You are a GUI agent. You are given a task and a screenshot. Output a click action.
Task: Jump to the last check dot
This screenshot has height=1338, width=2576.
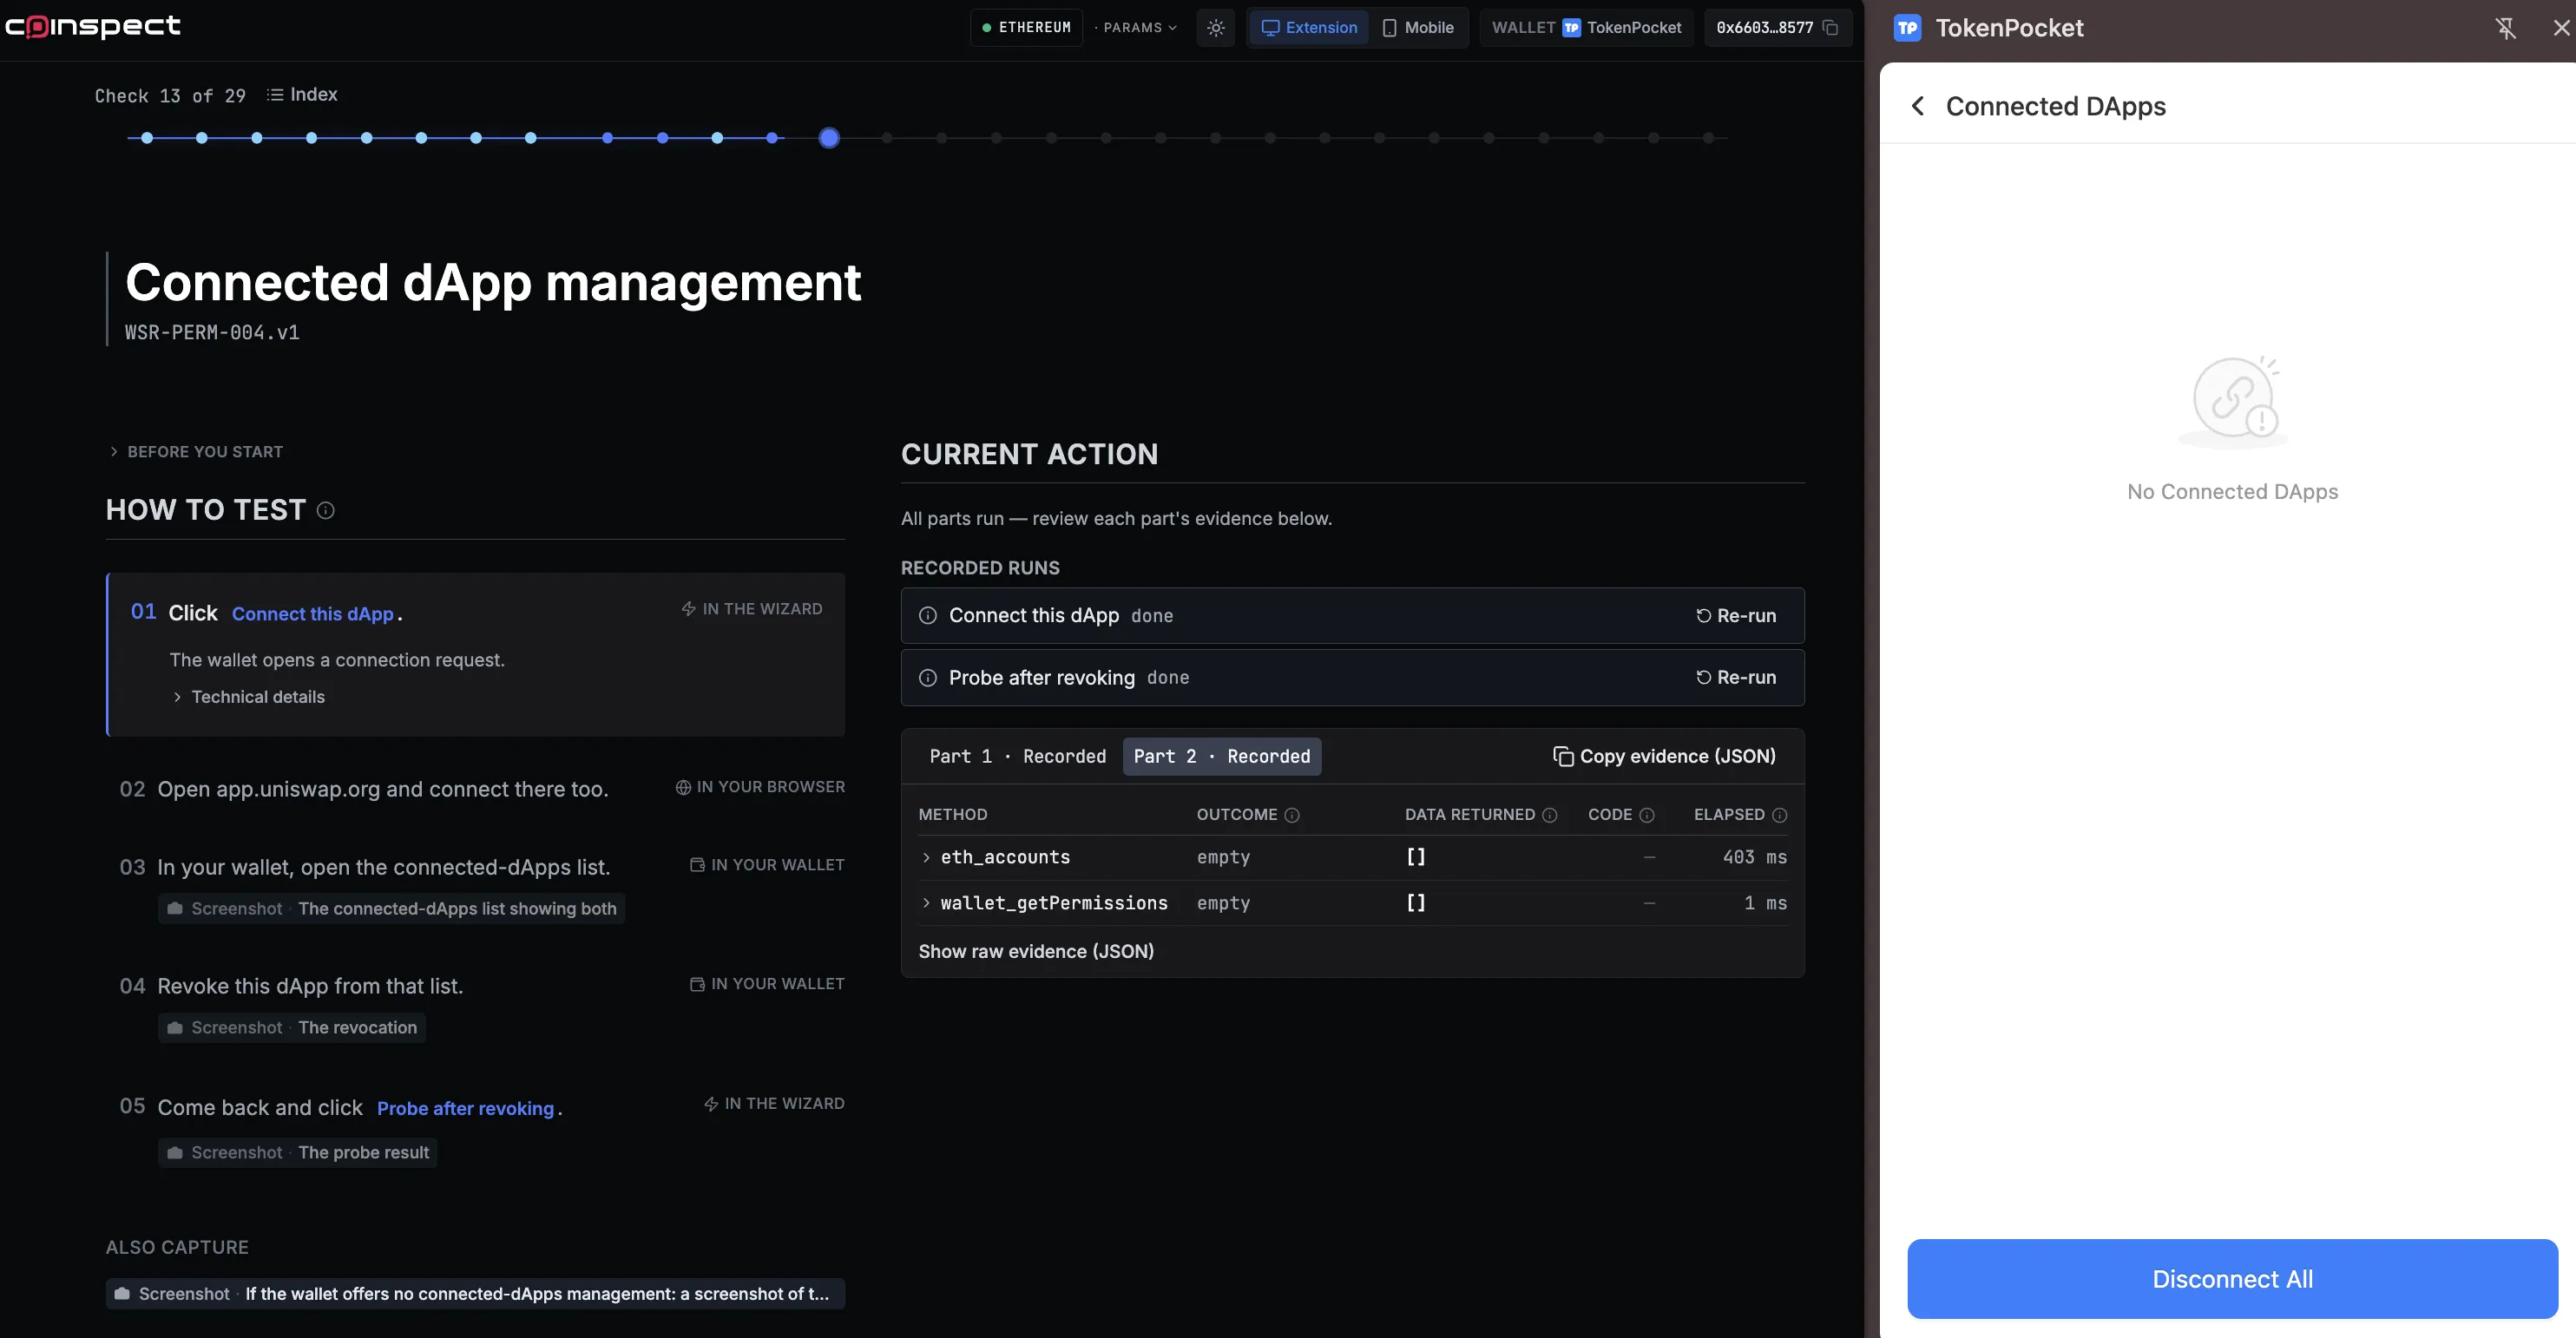[x=1709, y=138]
